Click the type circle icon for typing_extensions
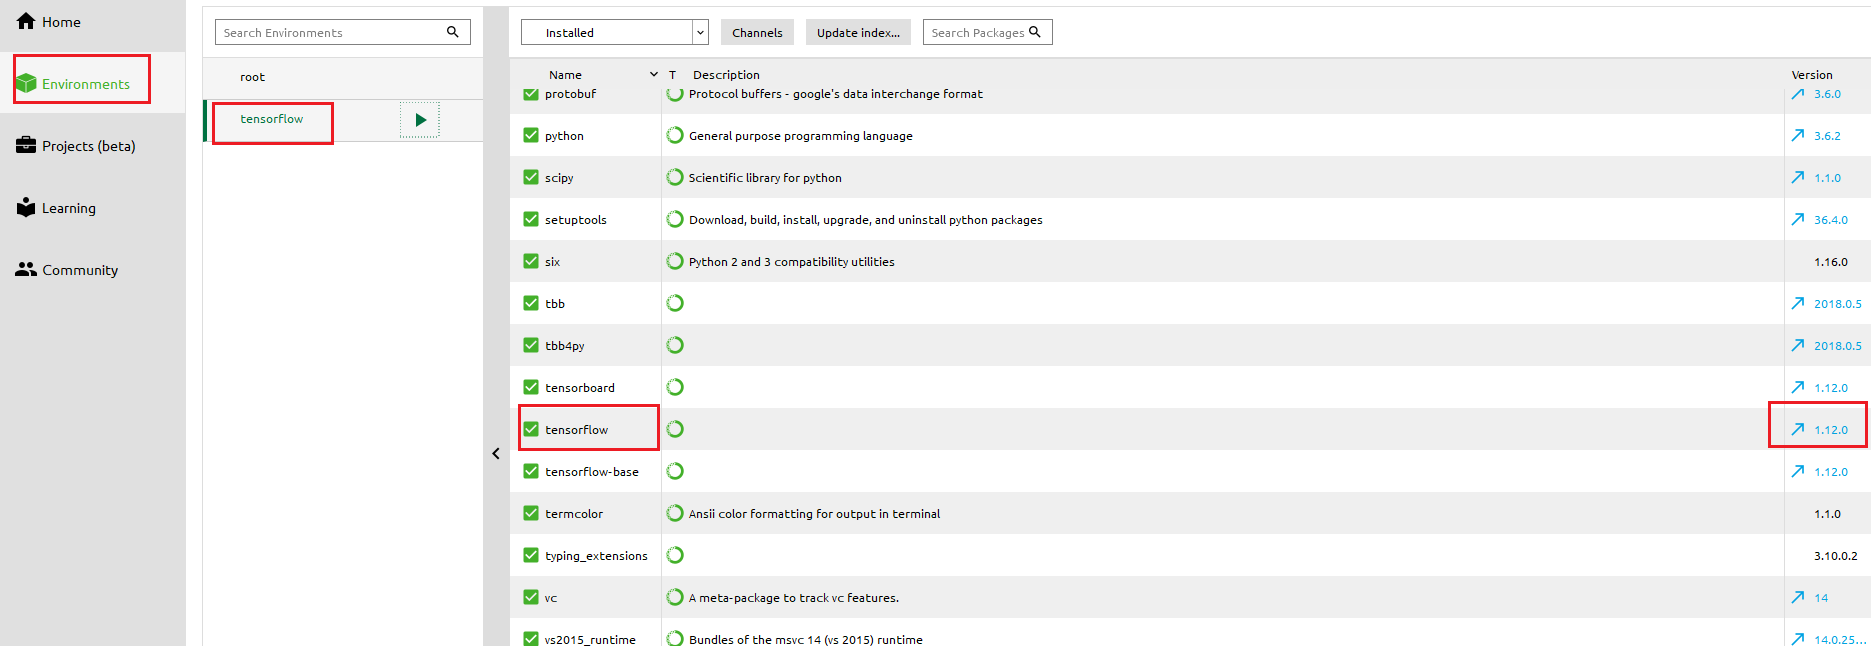 click(675, 555)
